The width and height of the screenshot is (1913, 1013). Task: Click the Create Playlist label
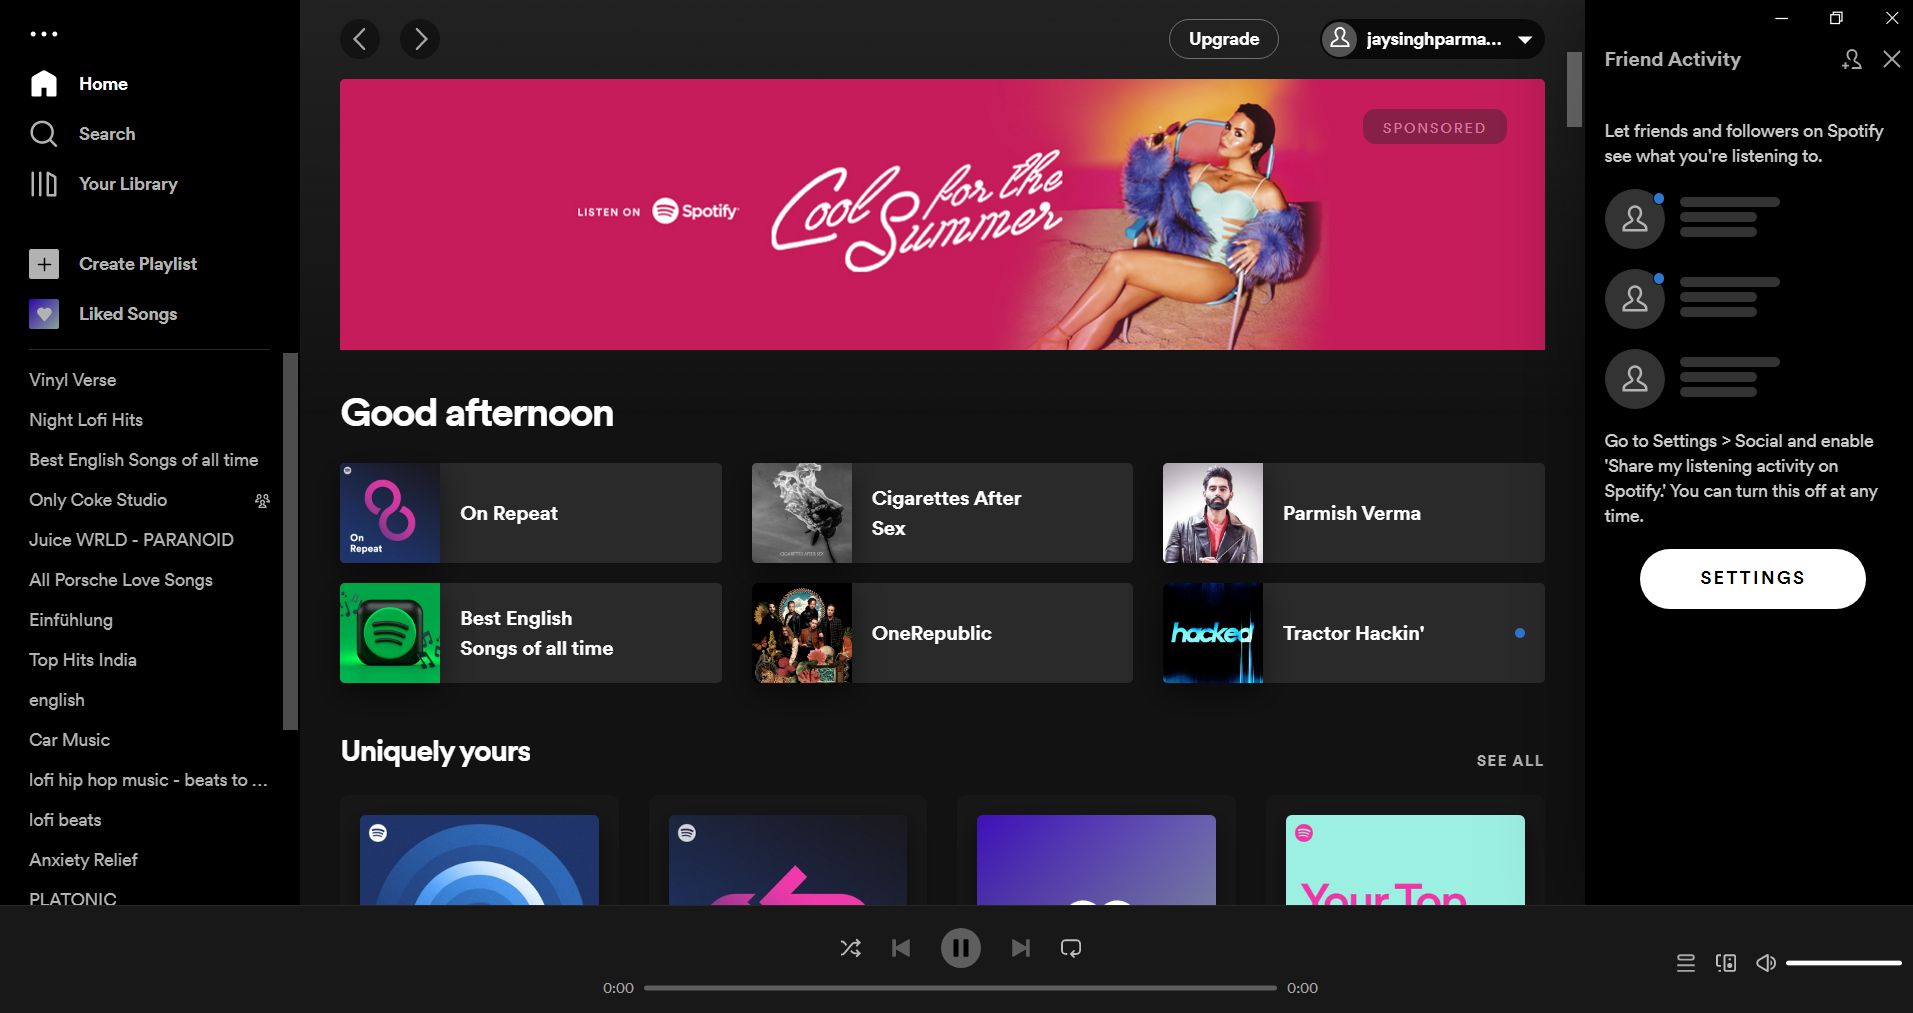(x=138, y=264)
